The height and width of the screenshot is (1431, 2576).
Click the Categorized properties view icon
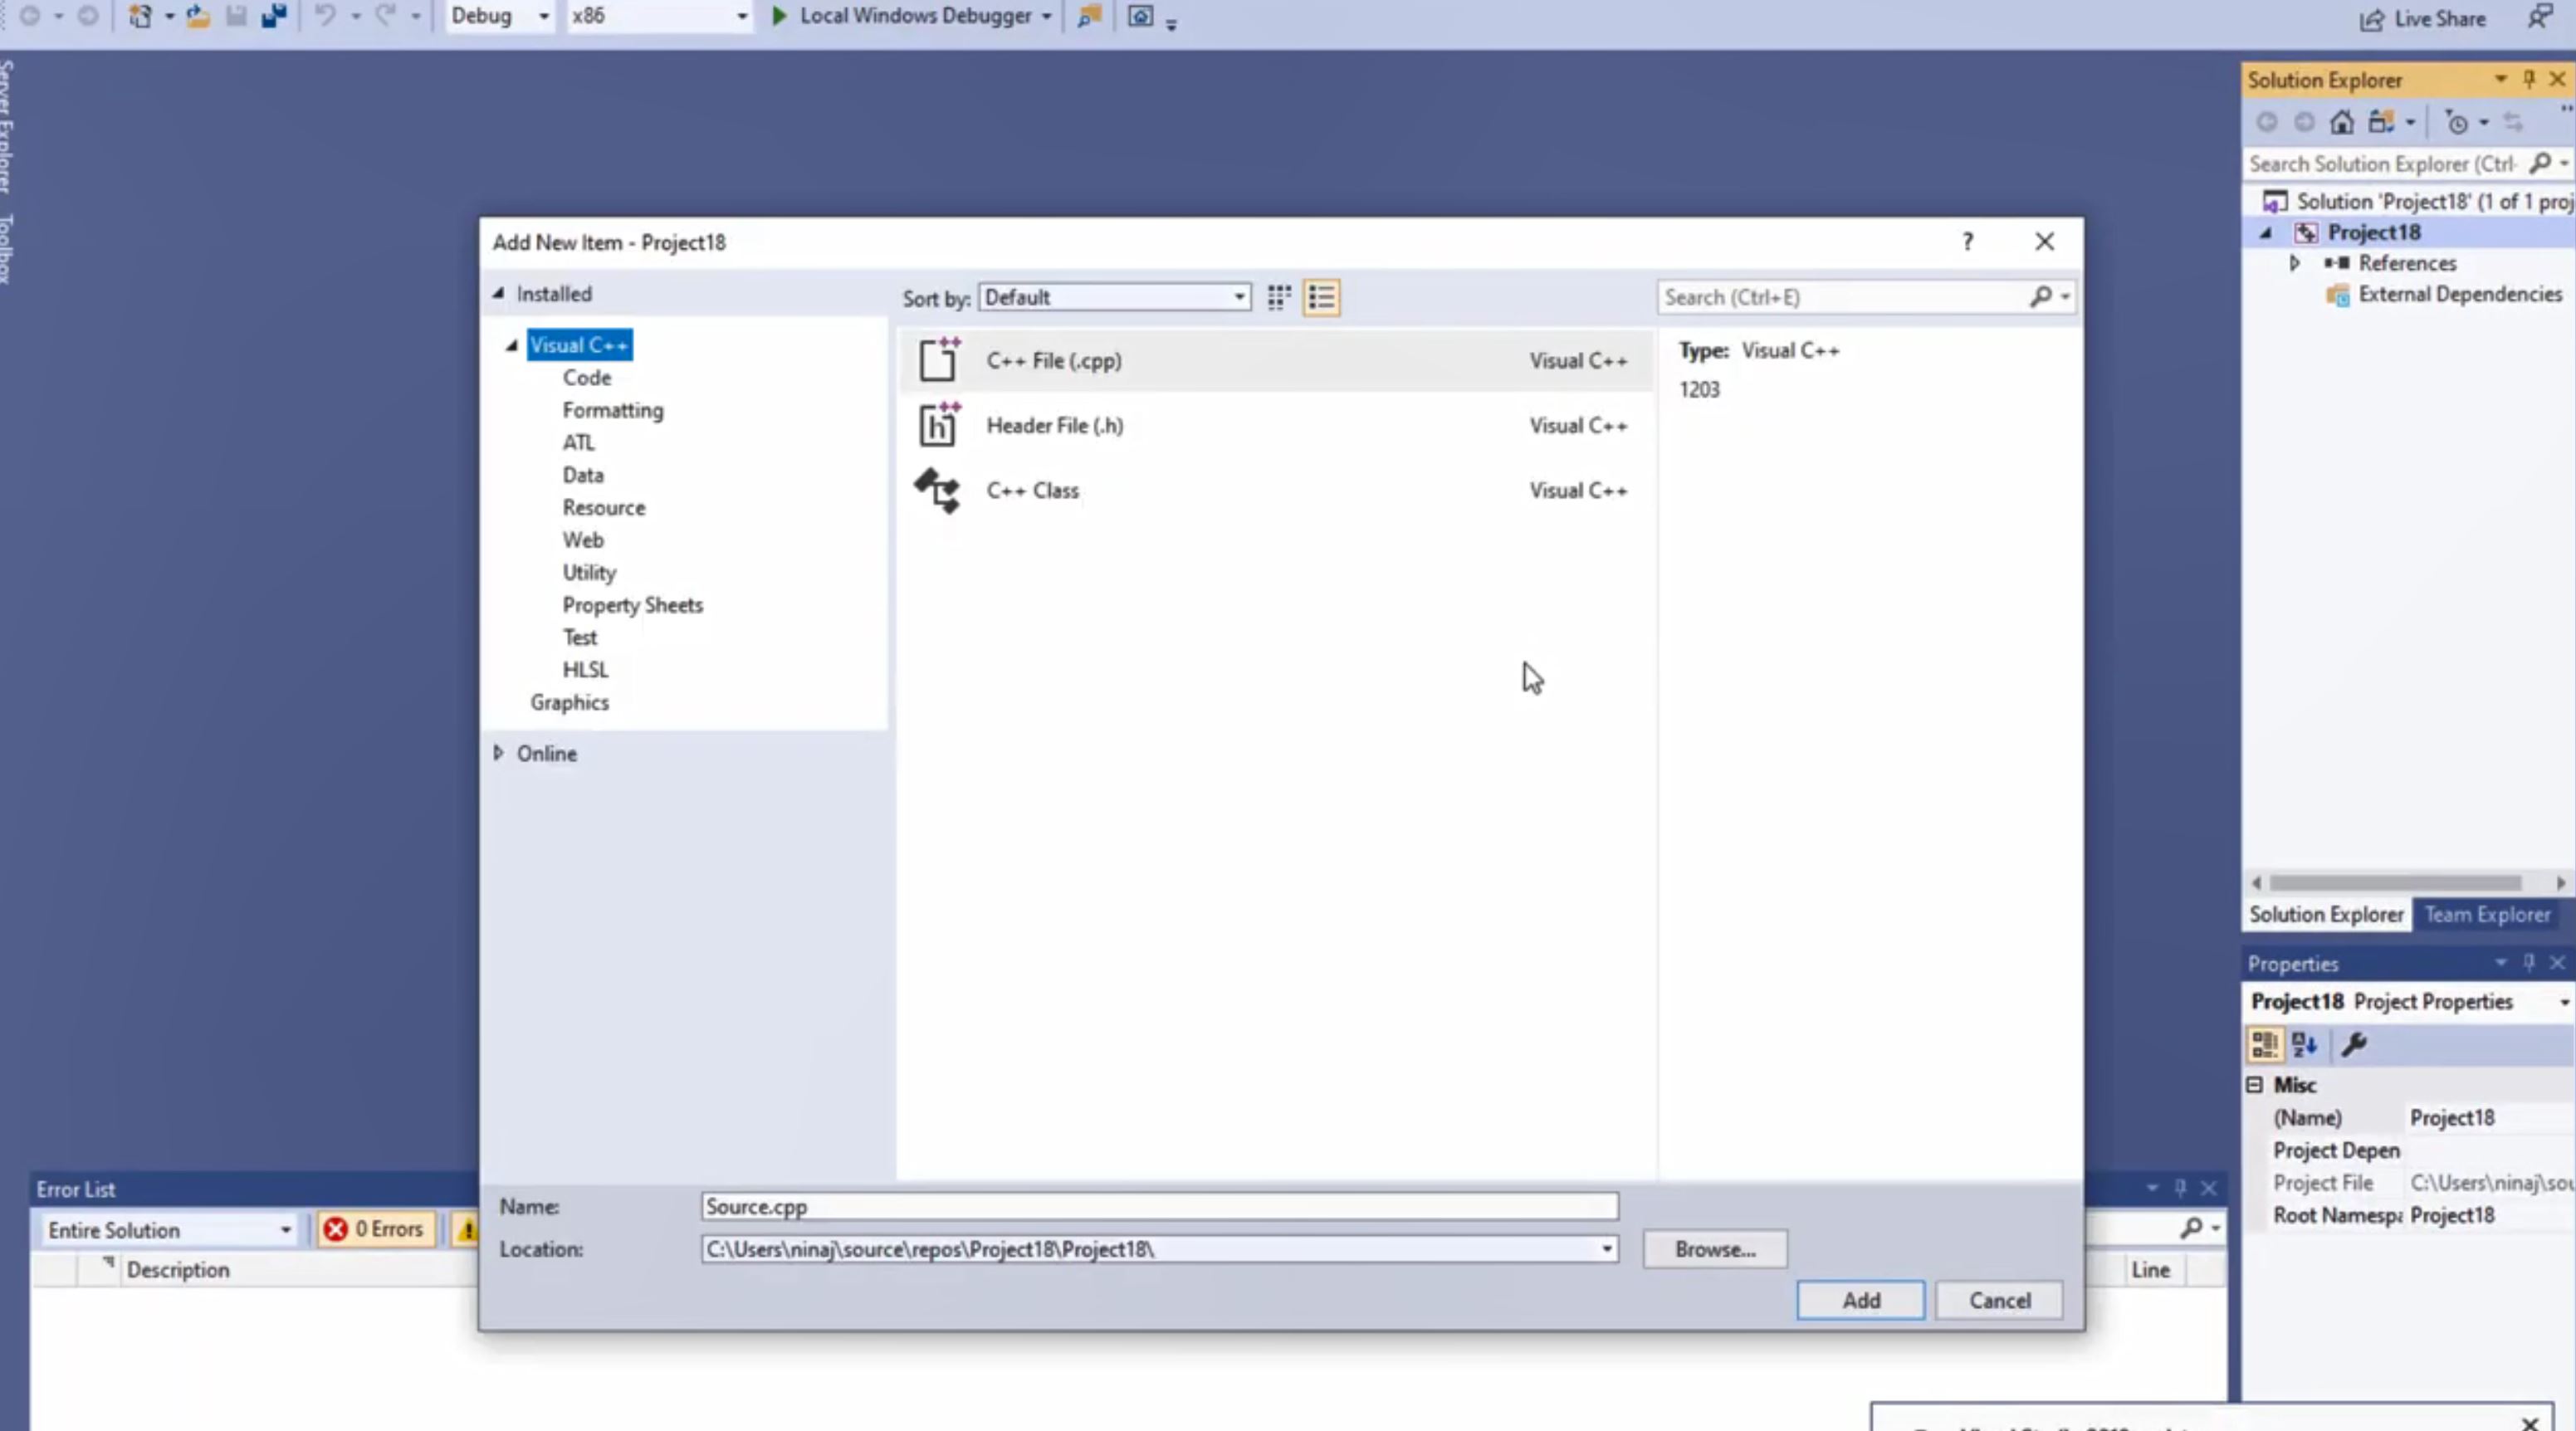click(x=2264, y=1045)
